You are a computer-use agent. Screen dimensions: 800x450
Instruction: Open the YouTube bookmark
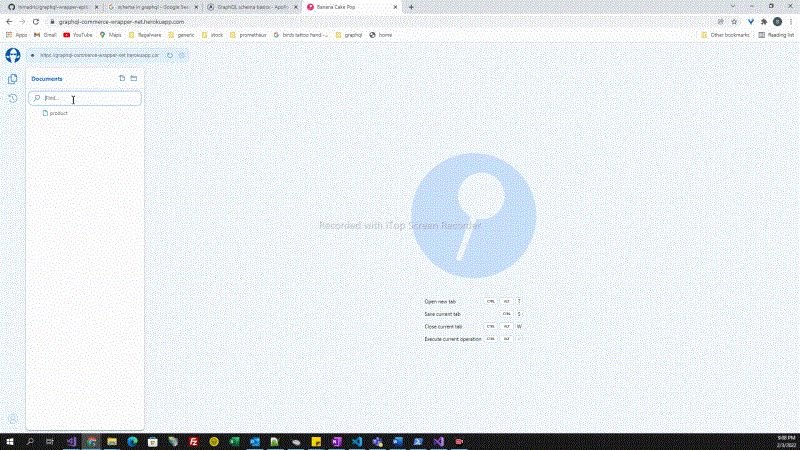point(77,34)
